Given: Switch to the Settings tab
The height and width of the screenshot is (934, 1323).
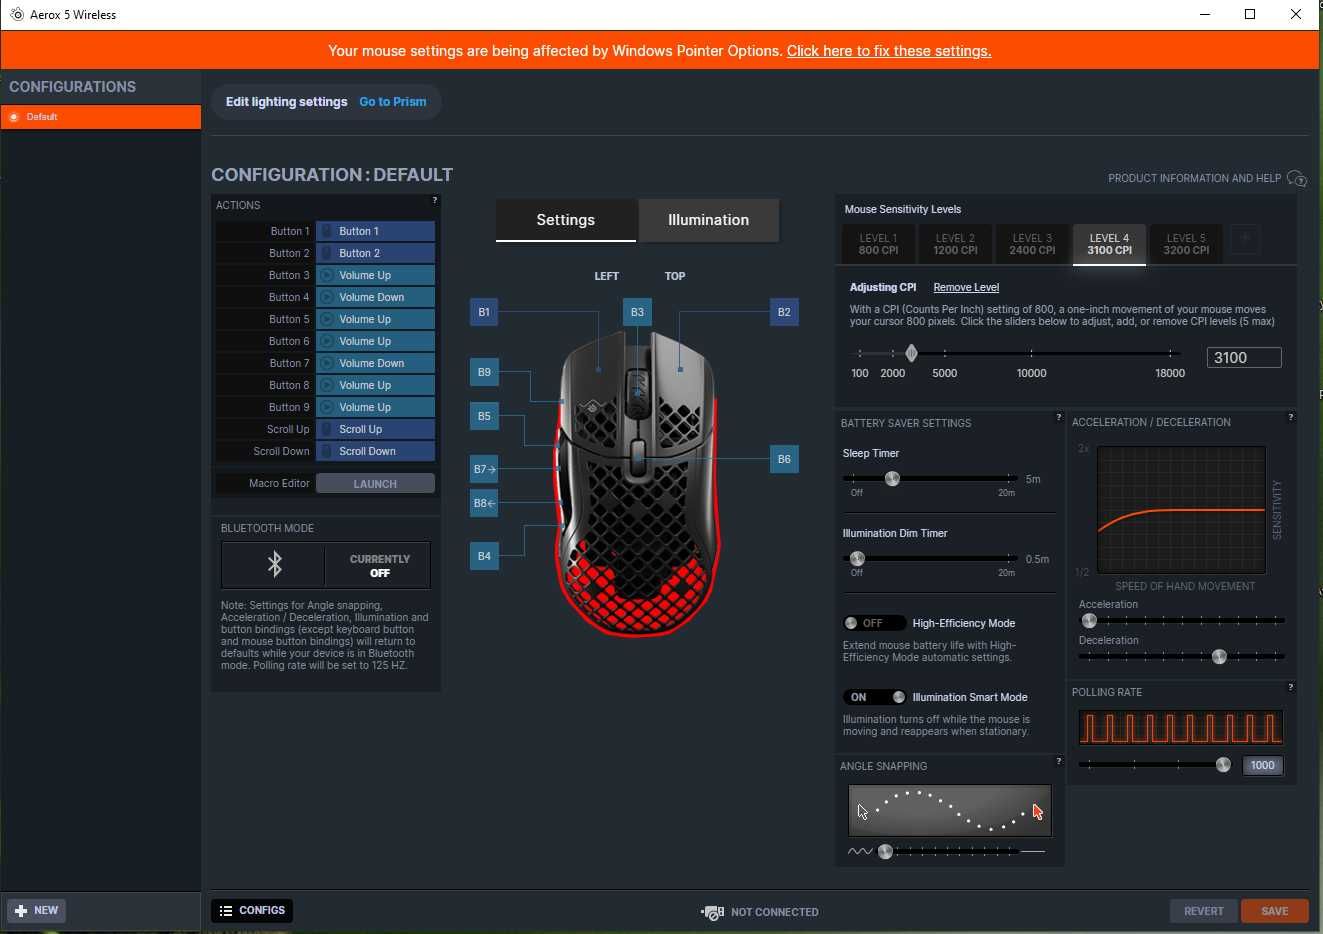Looking at the screenshot, I should (x=566, y=220).
